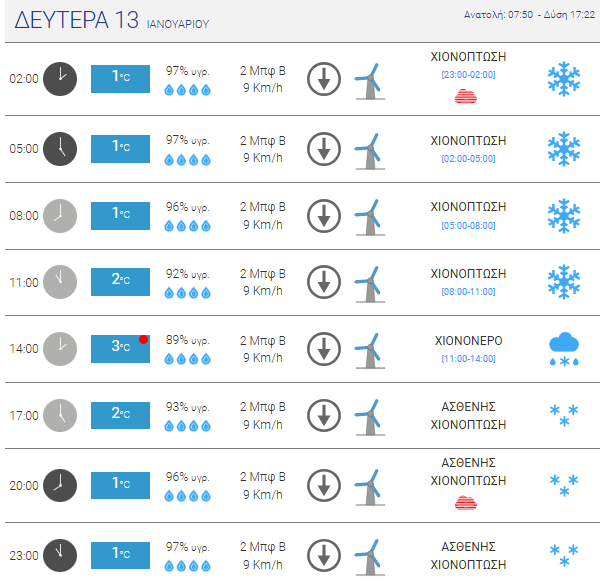Click the snowflake icon in the 02:00 row
The width and height of the screenshot is (600, 585).
[x=564, y=79]
